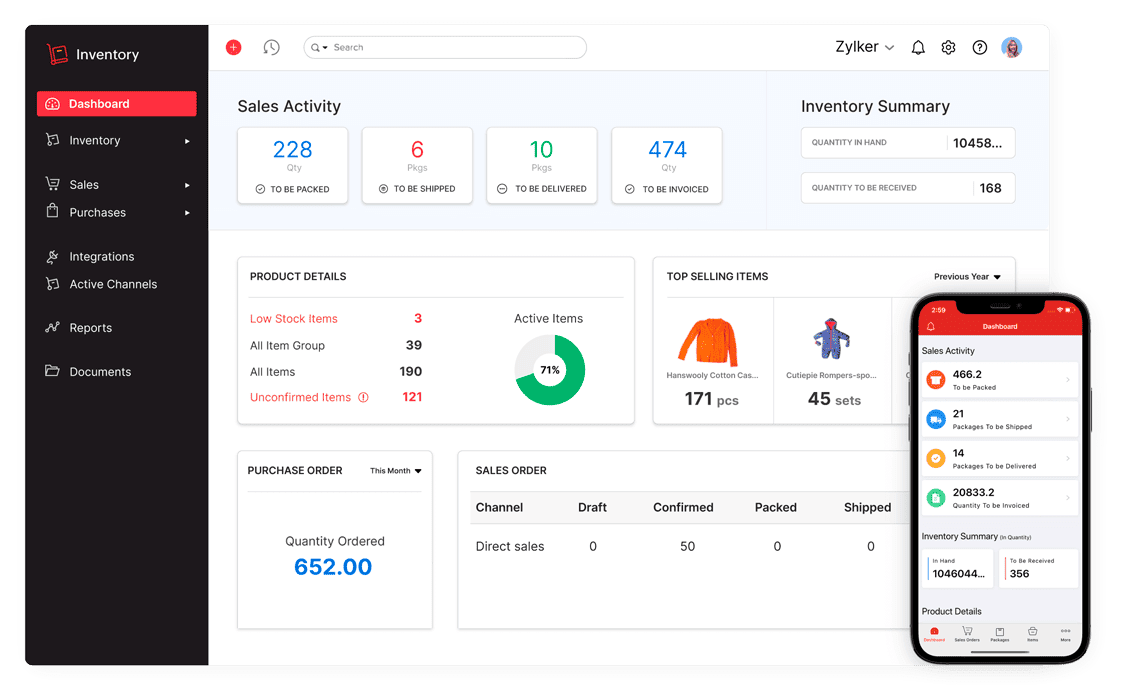Click the help question mark icon
Viewport: 1124px width, 697px height.
[979, 47]
